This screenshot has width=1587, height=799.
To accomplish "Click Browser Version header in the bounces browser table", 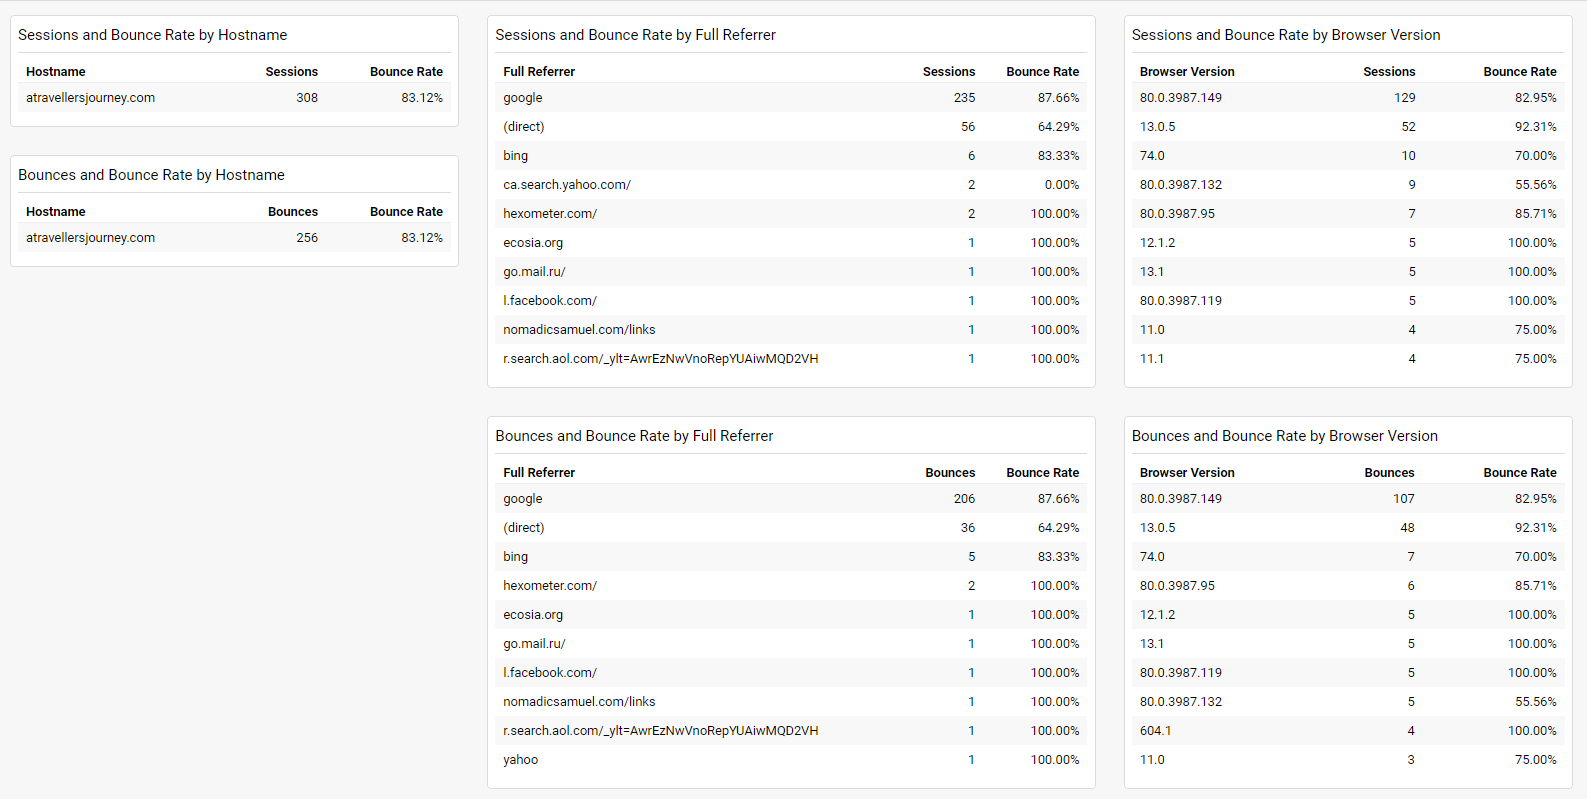I will click(x=1187, y=473).
